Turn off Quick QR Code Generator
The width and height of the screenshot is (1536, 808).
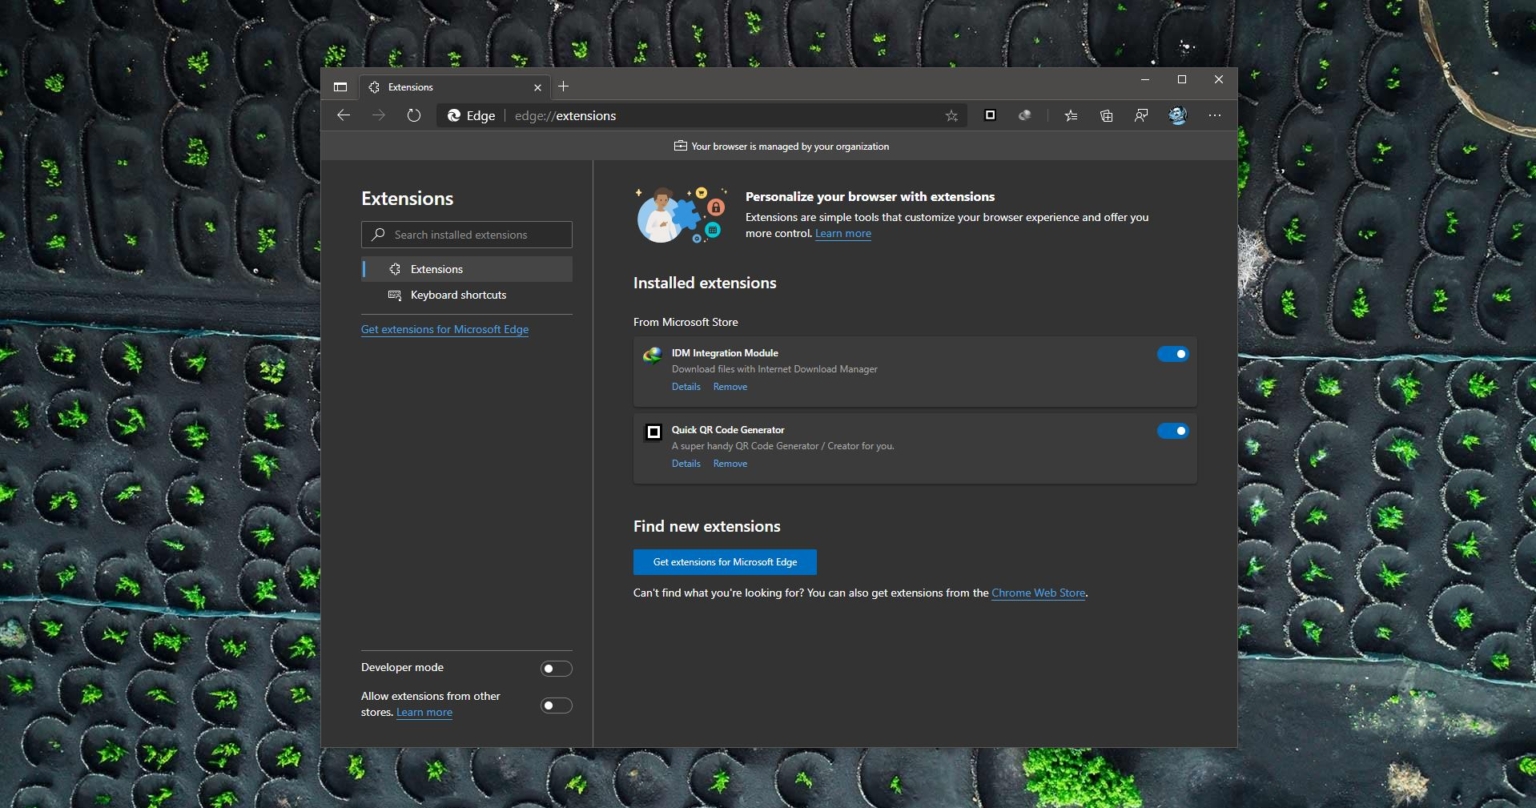(x=1172, y=430)
